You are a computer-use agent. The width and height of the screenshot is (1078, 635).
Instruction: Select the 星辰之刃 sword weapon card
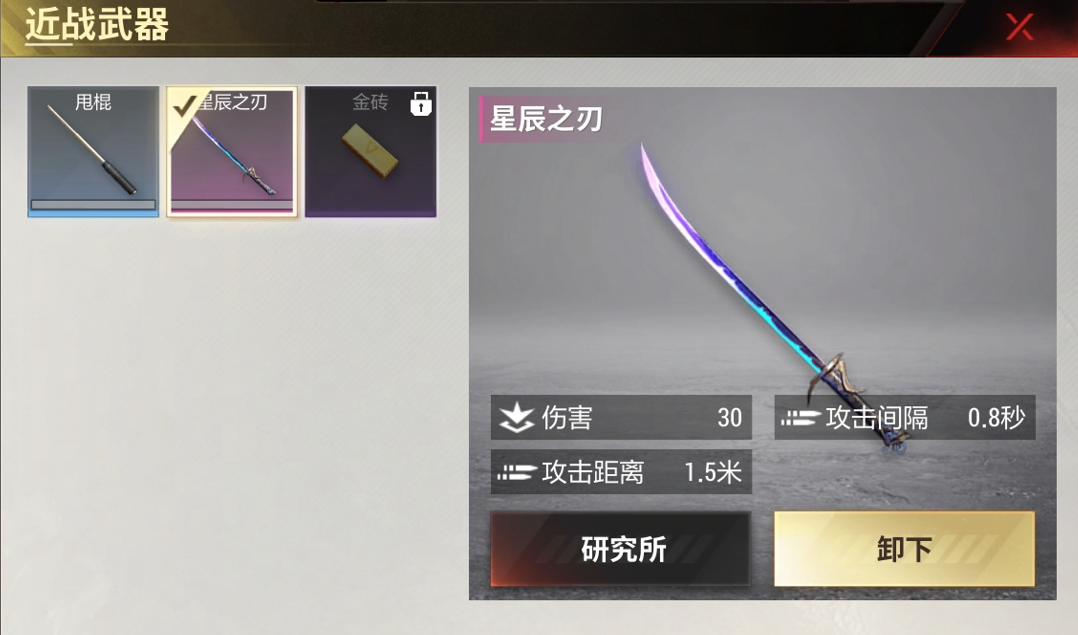[232, 151]
